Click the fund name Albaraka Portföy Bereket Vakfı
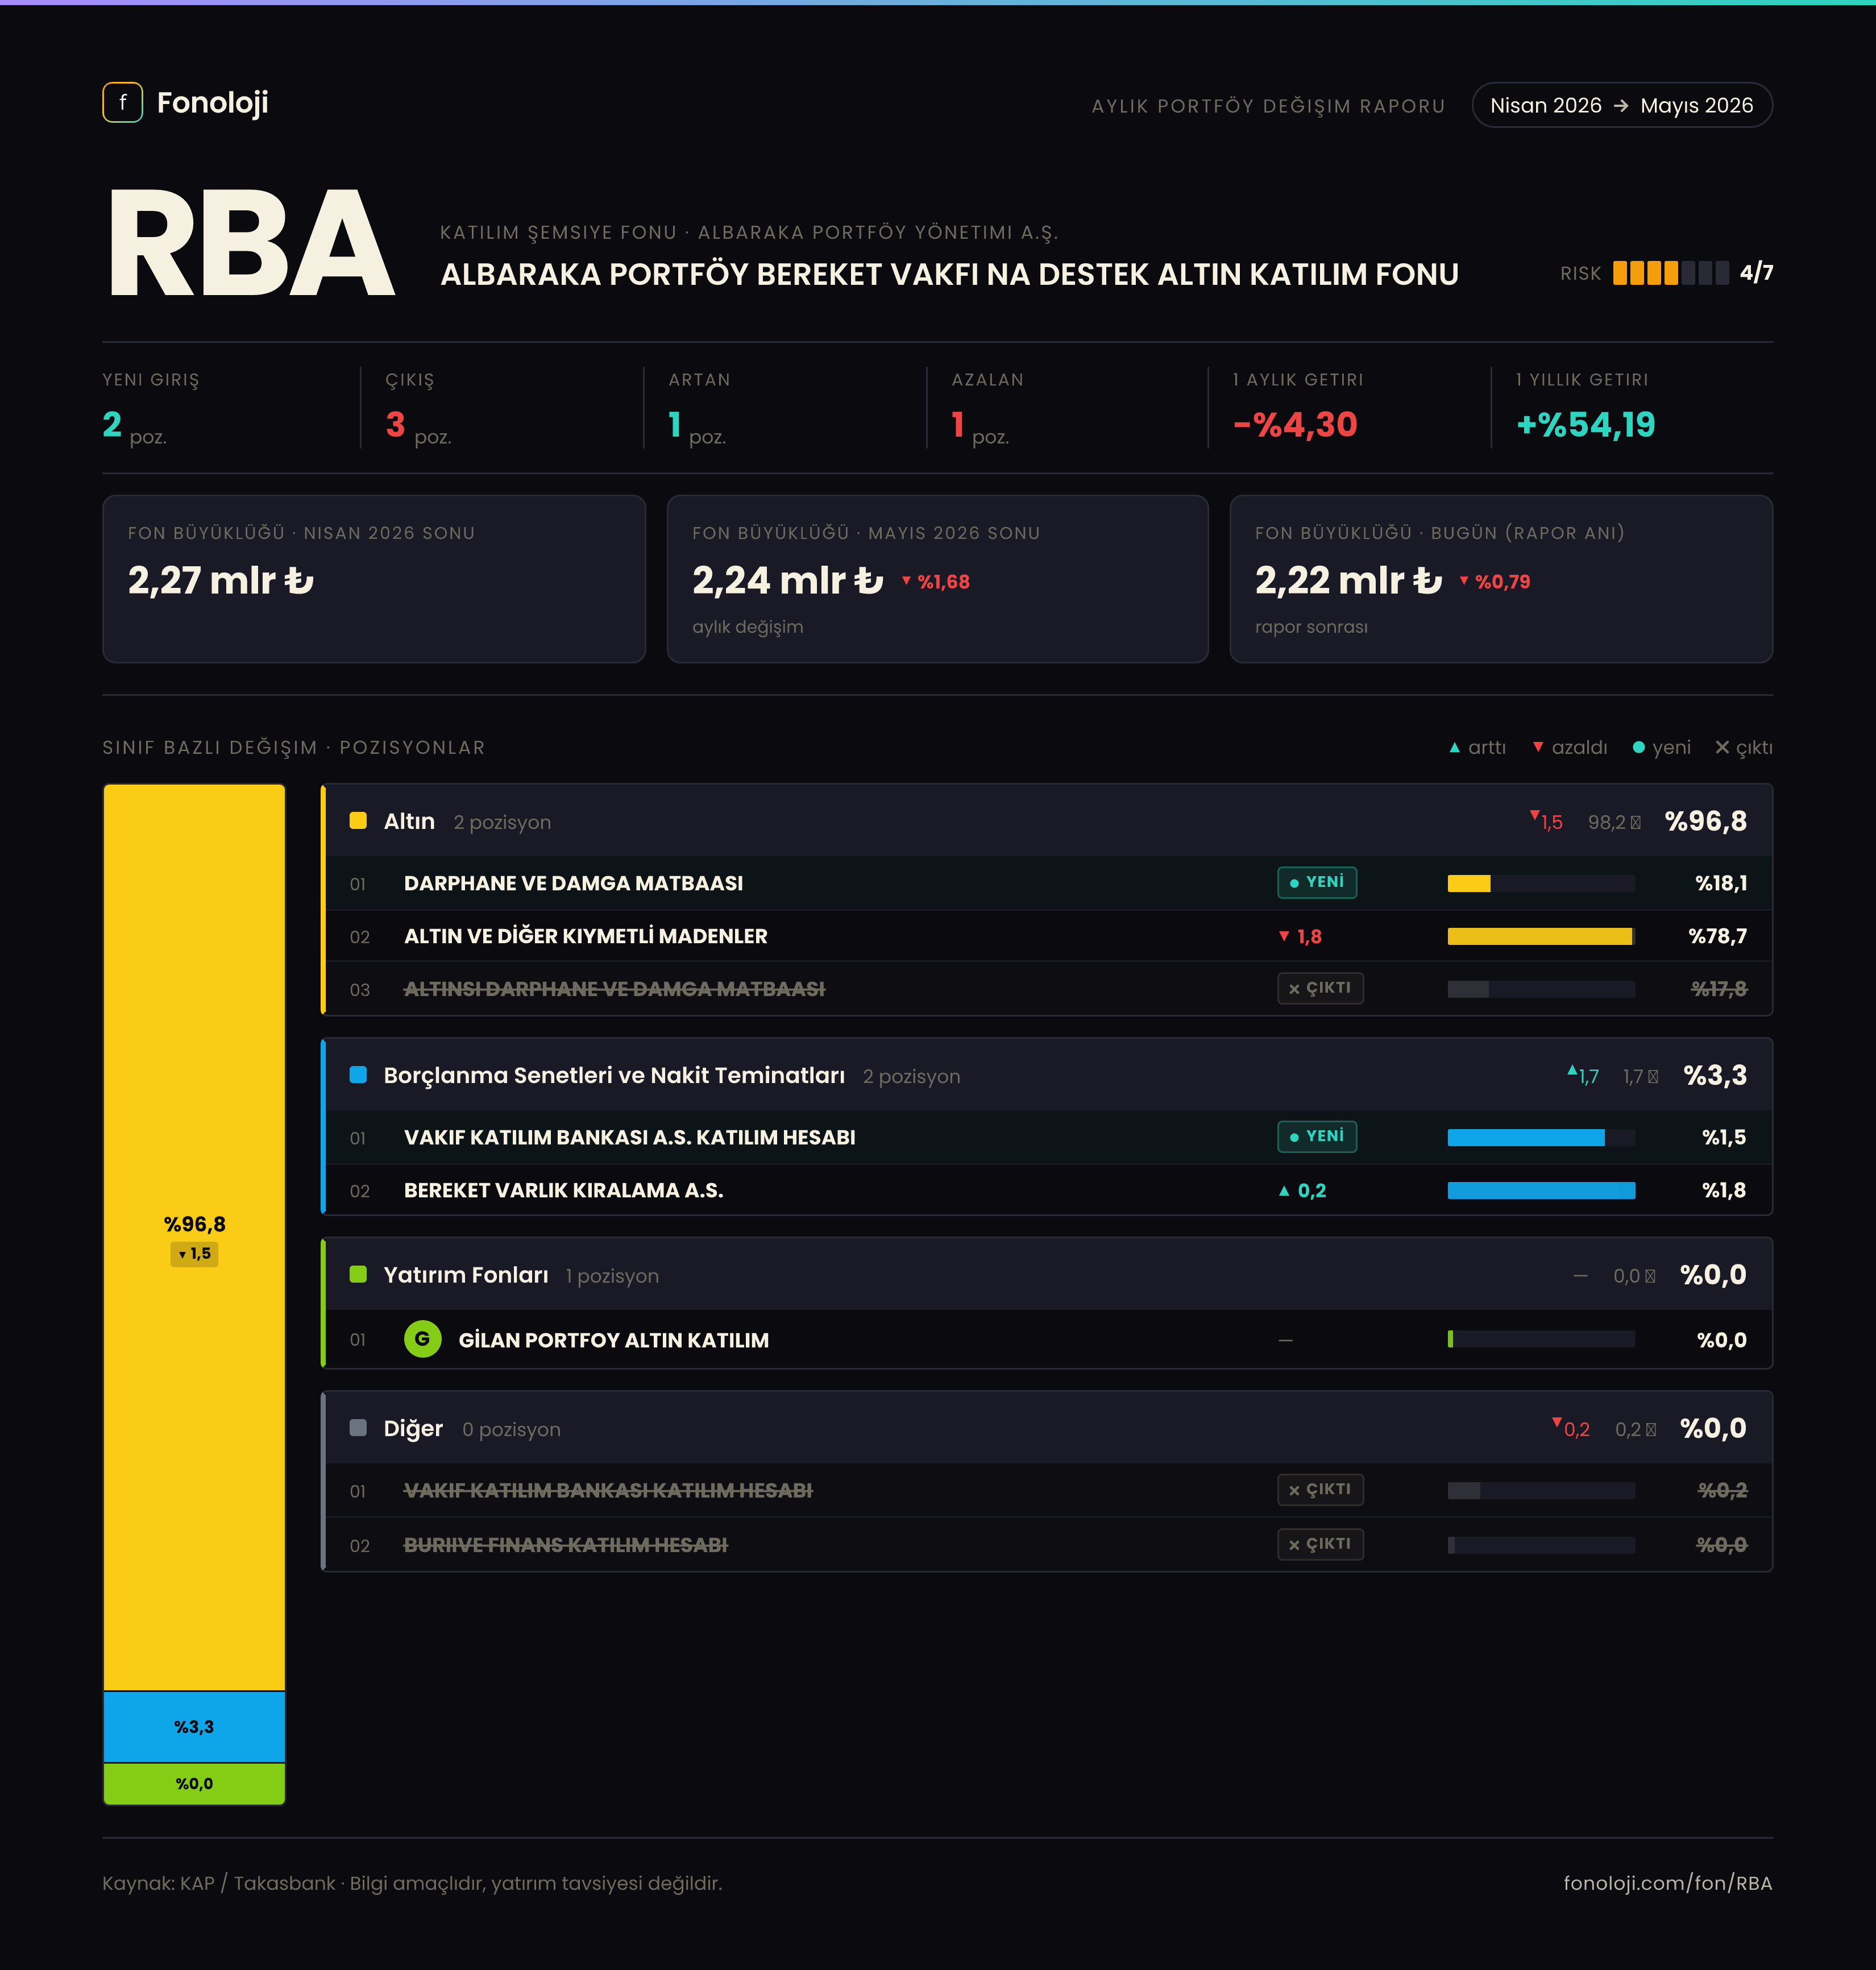 point(949,274)
